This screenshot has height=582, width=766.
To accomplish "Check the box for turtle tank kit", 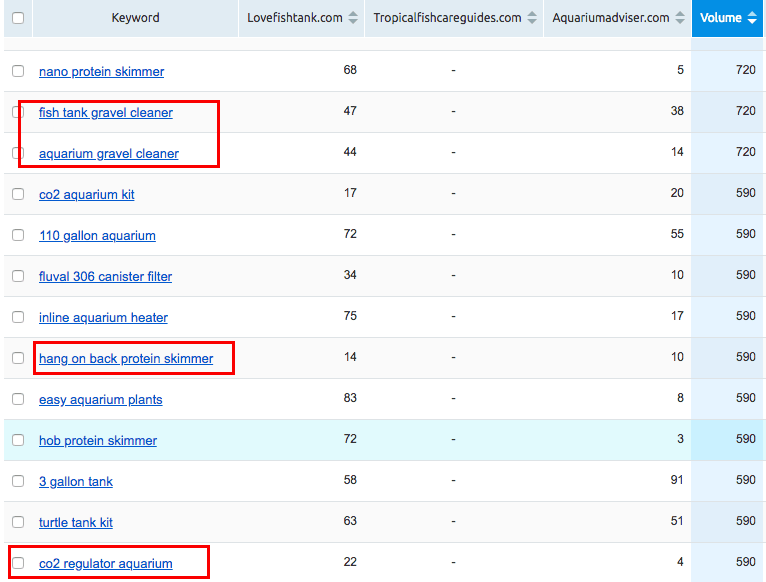I will (x=18, y=522).
